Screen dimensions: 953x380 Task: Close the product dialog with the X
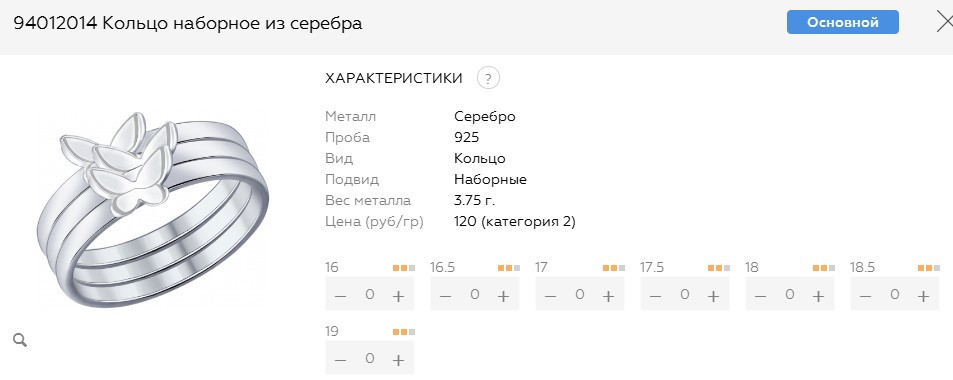click(944, 22)
